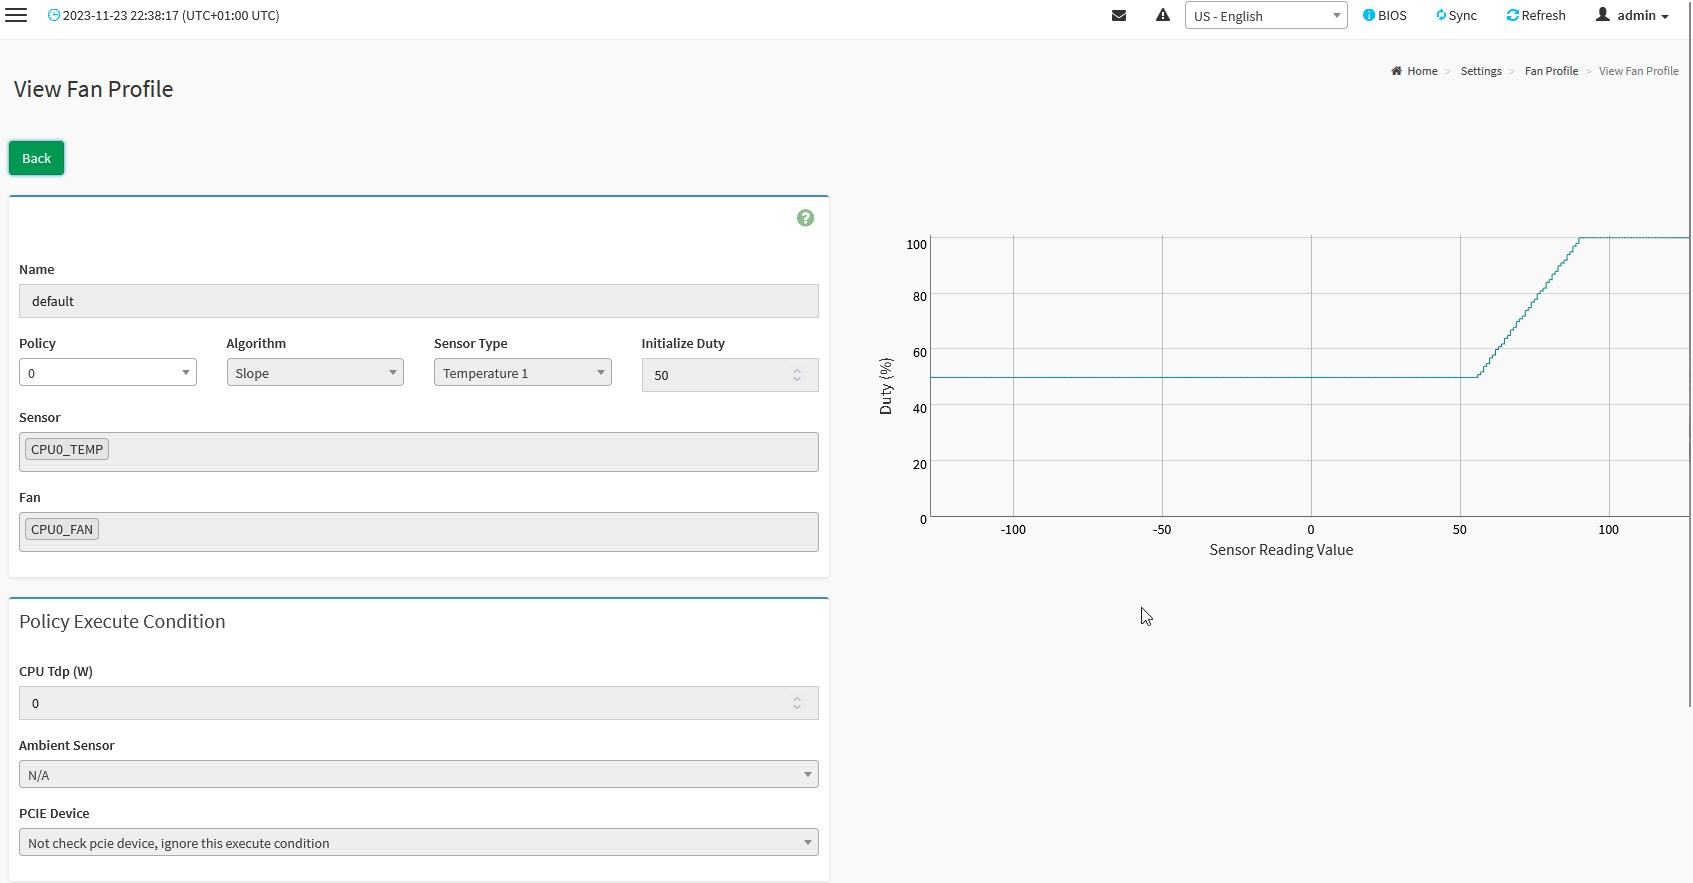The image size is (1693, 883).
Task: Click the Refresh icon button
Action: point(1536,15)
